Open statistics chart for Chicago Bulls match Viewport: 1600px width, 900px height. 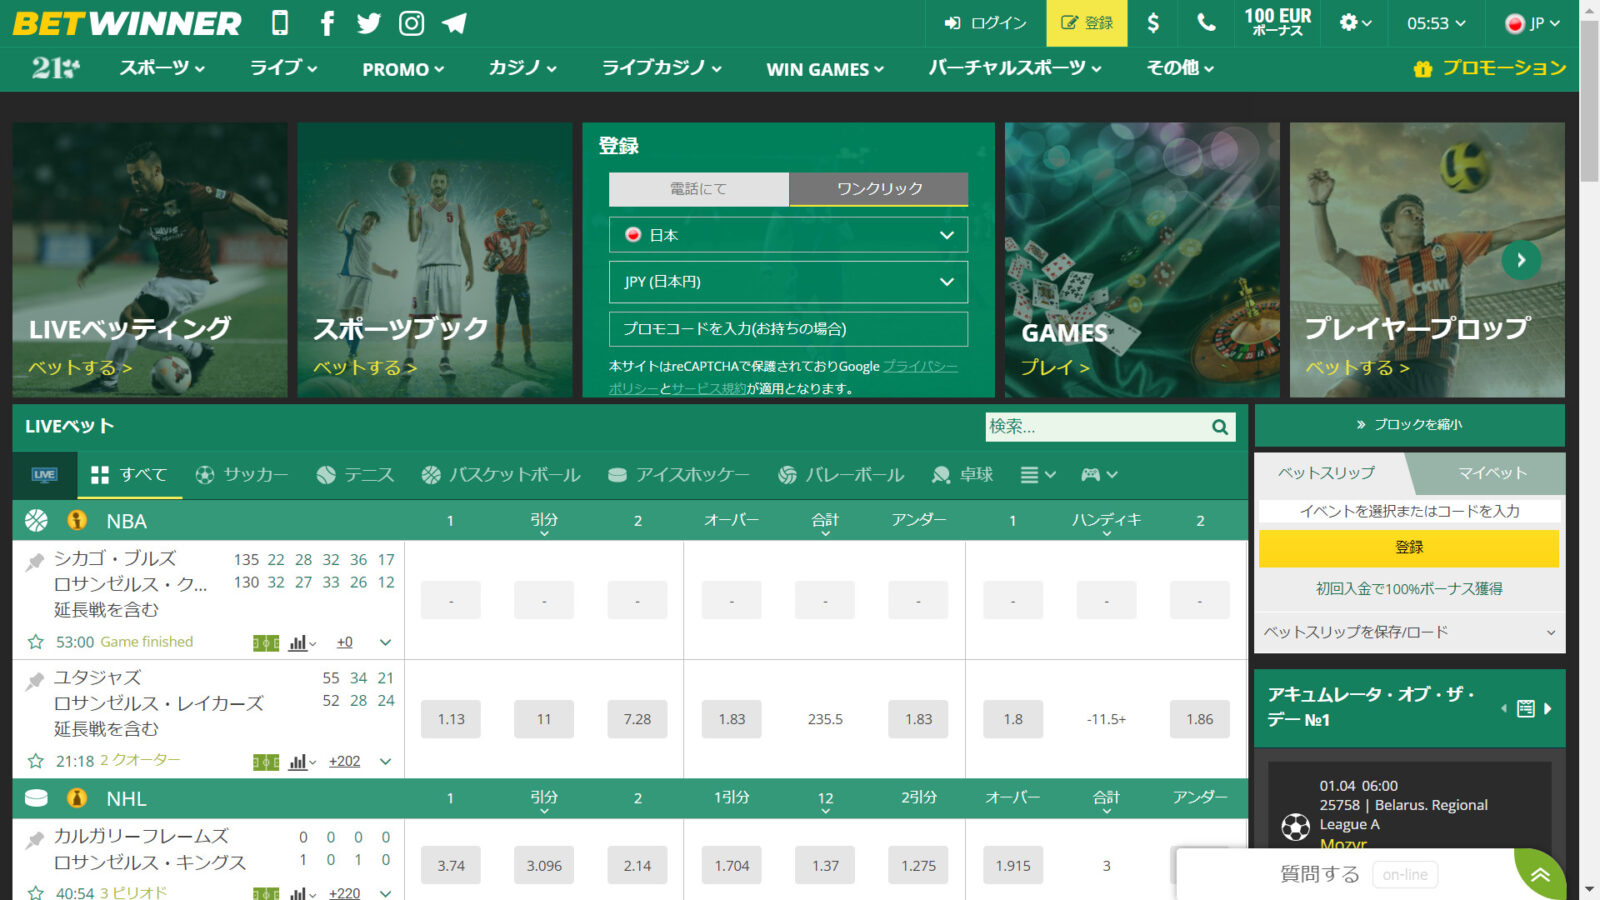tap(301, 643)
